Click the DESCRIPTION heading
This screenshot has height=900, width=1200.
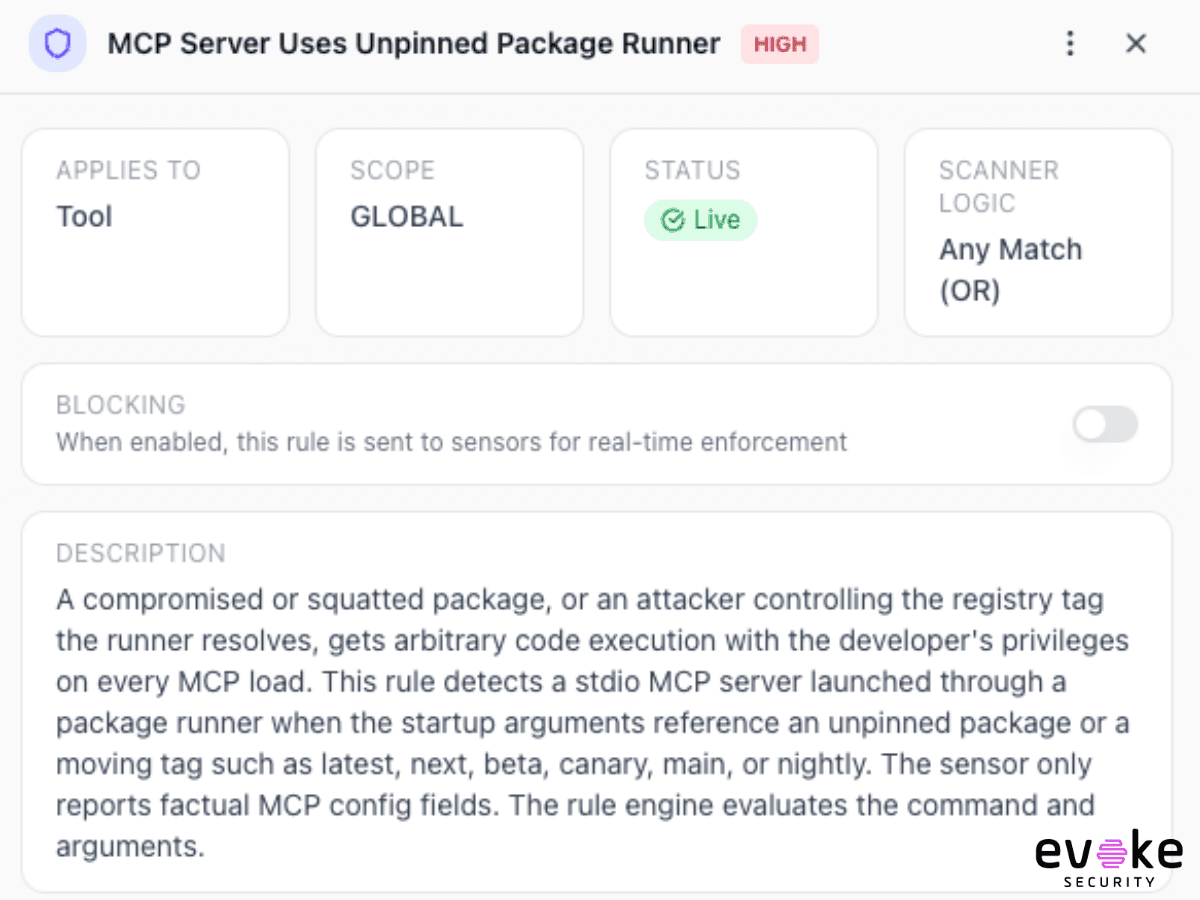[x=141, y=553]
